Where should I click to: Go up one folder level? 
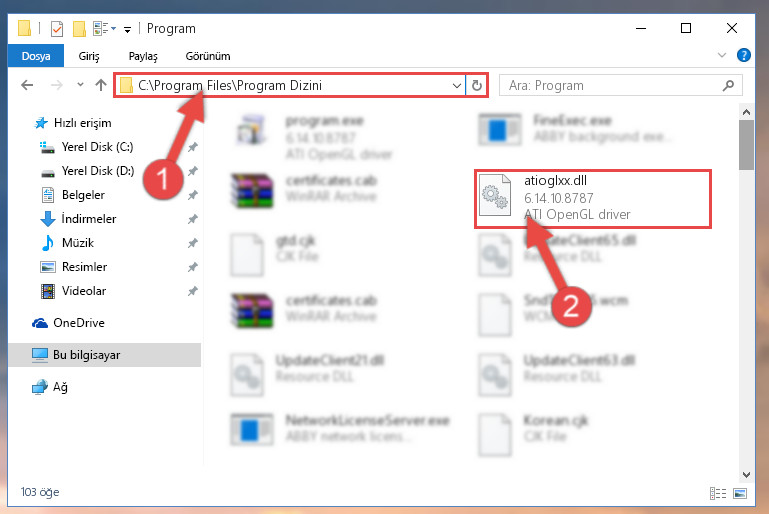coord(101,85)
